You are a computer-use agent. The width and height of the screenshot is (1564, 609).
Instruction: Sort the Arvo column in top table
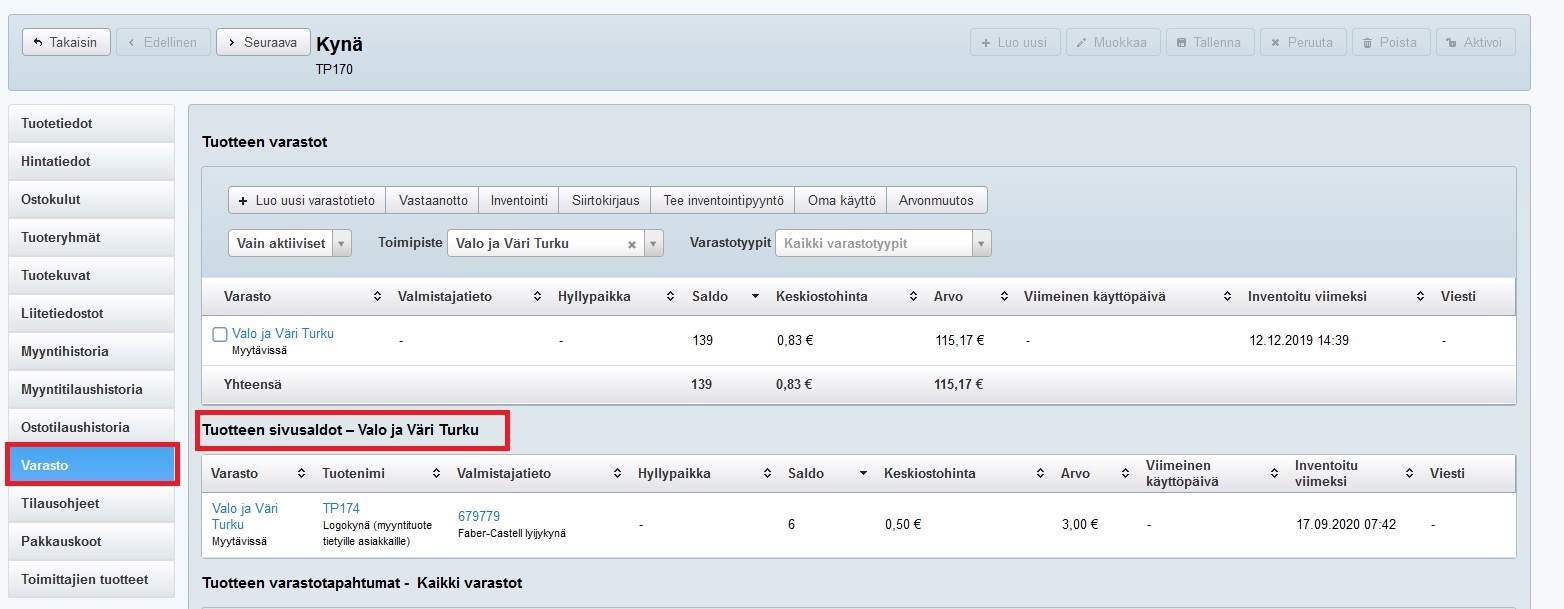[x=1002, y=297]
